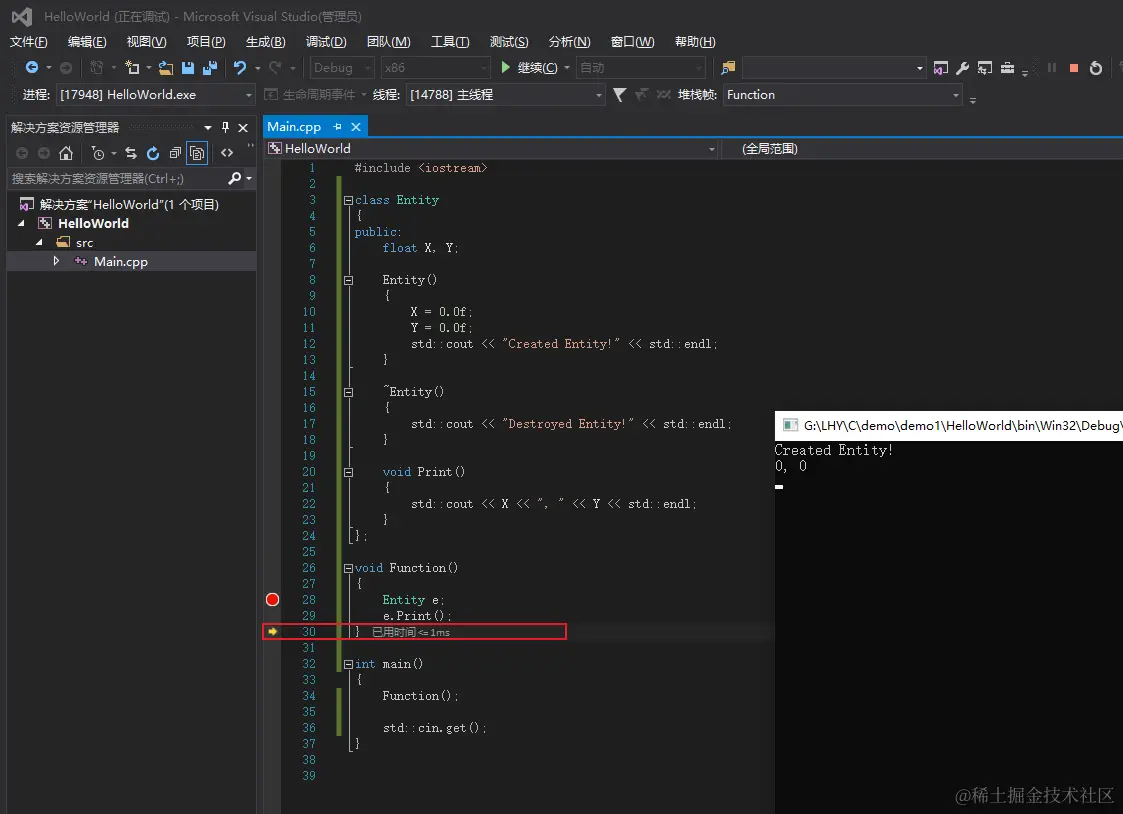The width and height of the screenshot is (1123, 814).
Task: Click the Navigate Backward toolbar icon
Action: pos(32,67)
